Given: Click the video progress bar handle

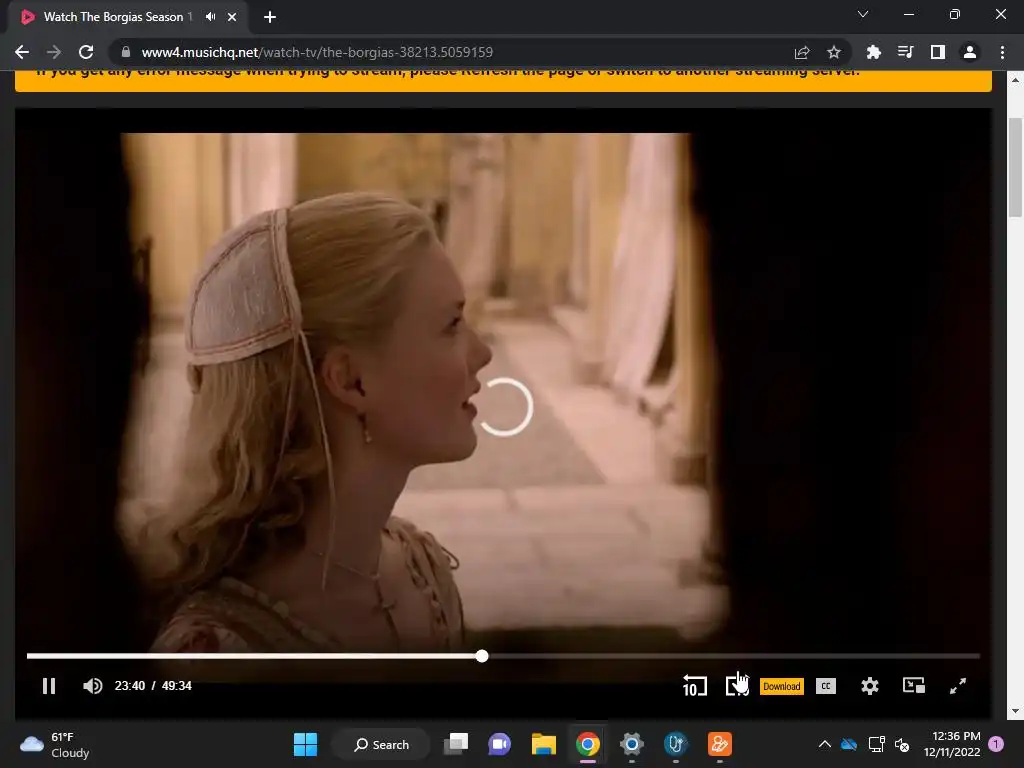Looking at the screenshot, I should [482, 656].
